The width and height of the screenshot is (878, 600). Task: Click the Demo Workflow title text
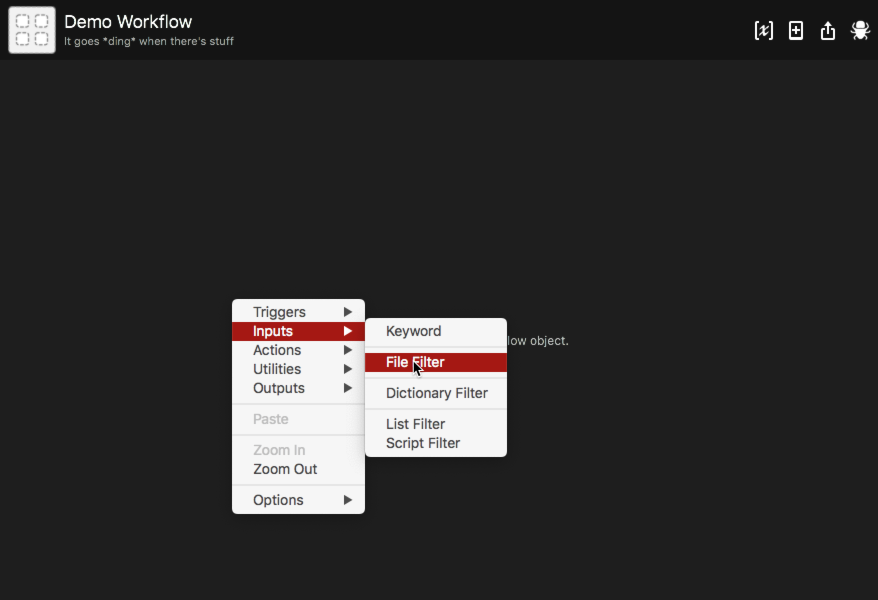(128, 22)
